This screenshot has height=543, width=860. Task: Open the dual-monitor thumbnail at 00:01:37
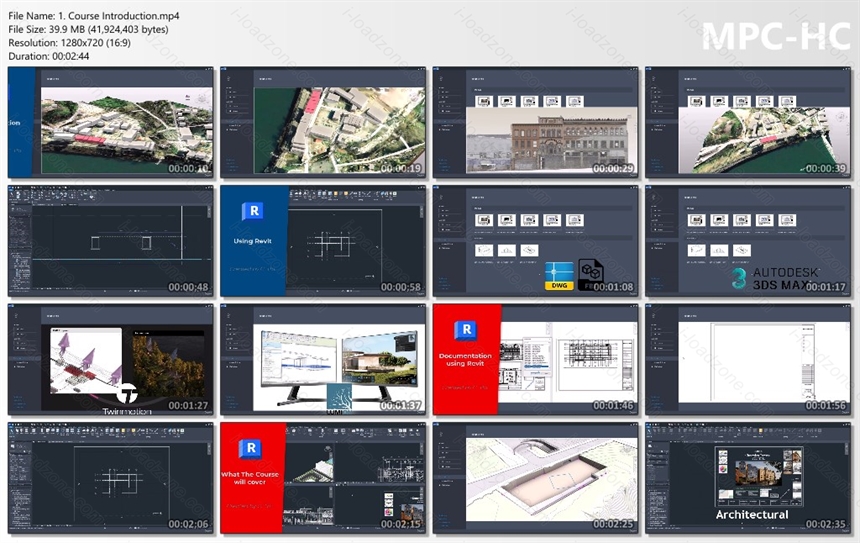pyautogui.click(x=323, y=360)
